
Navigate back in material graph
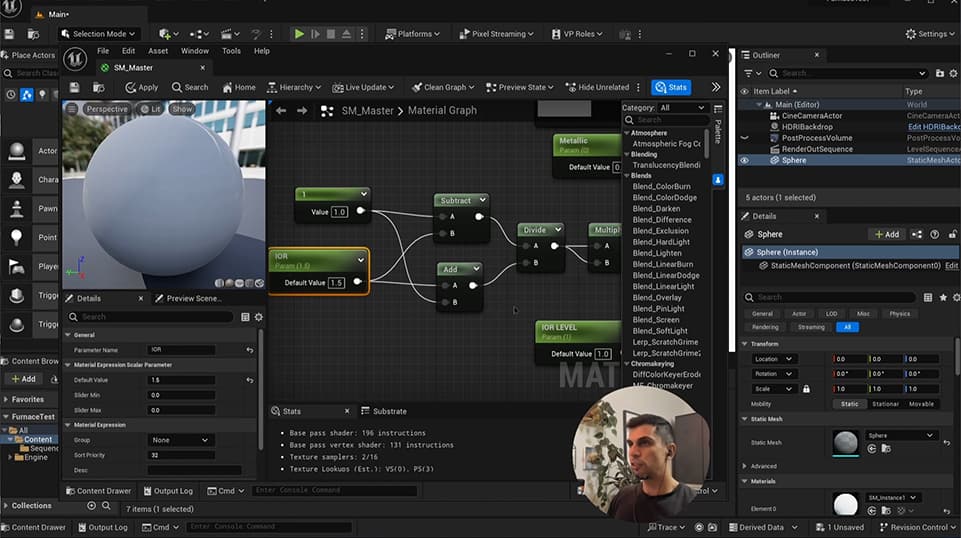[281, 110]
